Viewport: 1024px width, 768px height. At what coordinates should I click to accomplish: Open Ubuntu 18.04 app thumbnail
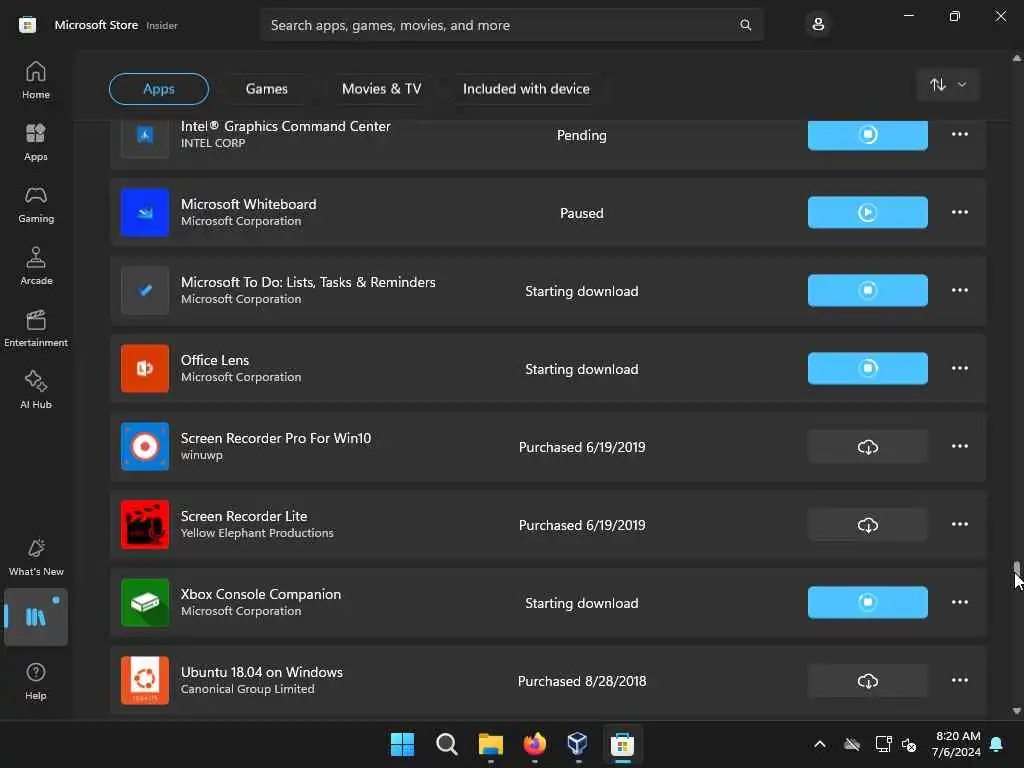click(x=145, y=680)
